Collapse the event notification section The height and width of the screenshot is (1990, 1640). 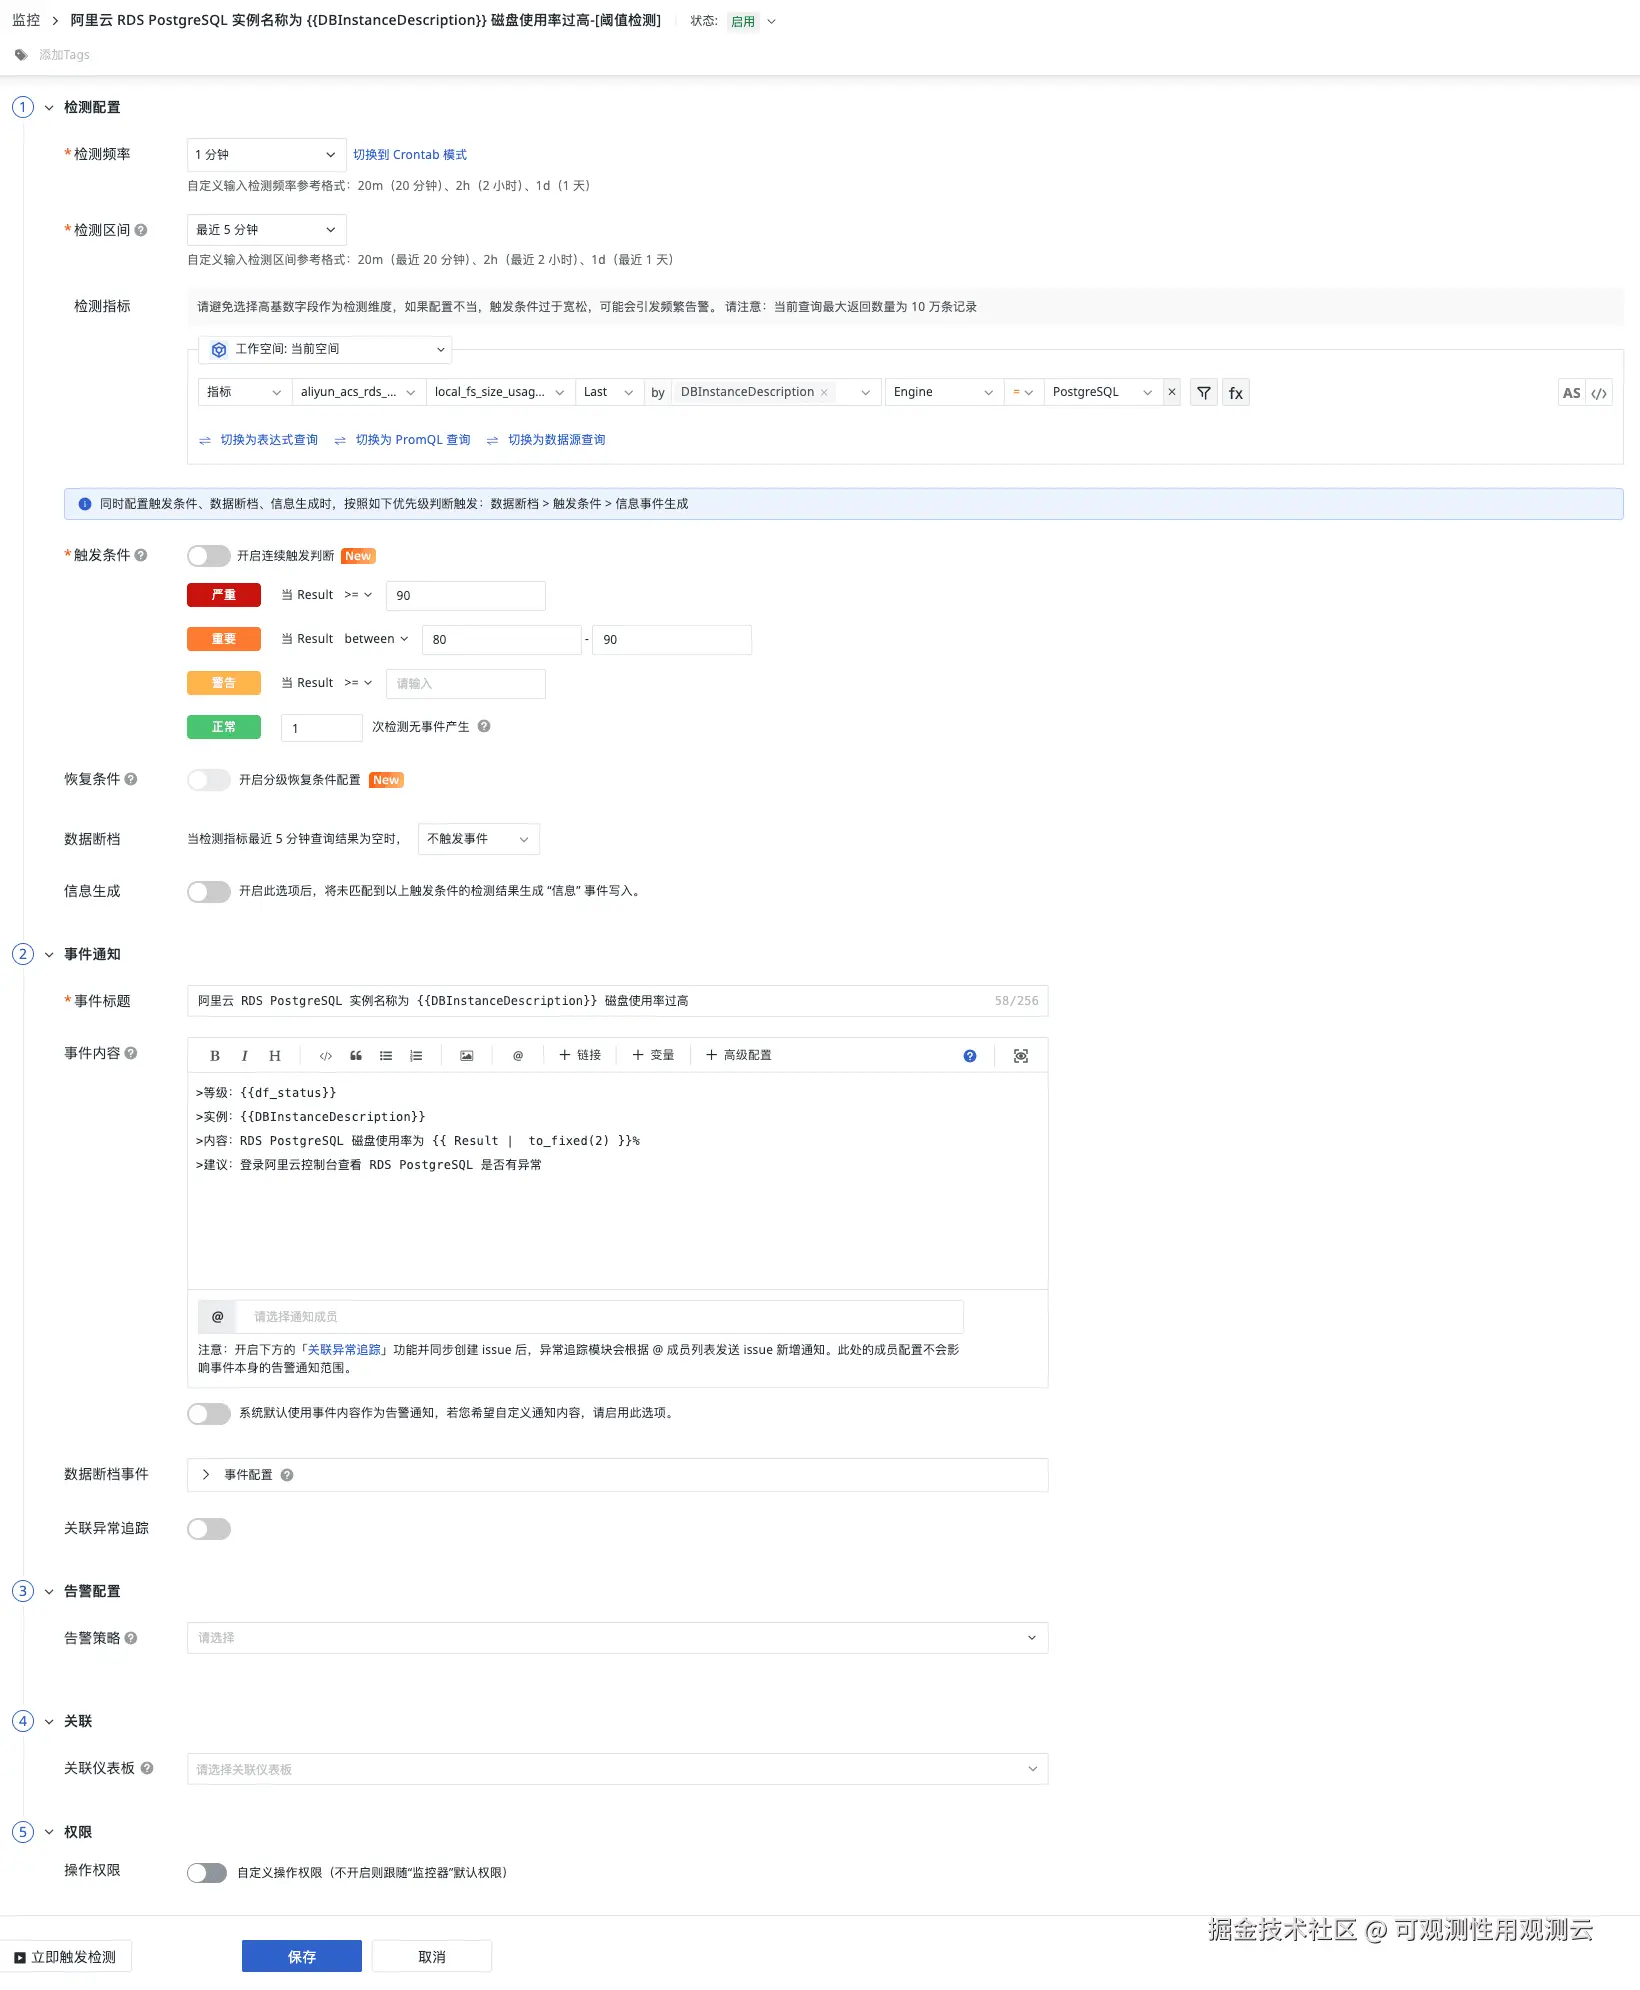[x=49, y=955]
